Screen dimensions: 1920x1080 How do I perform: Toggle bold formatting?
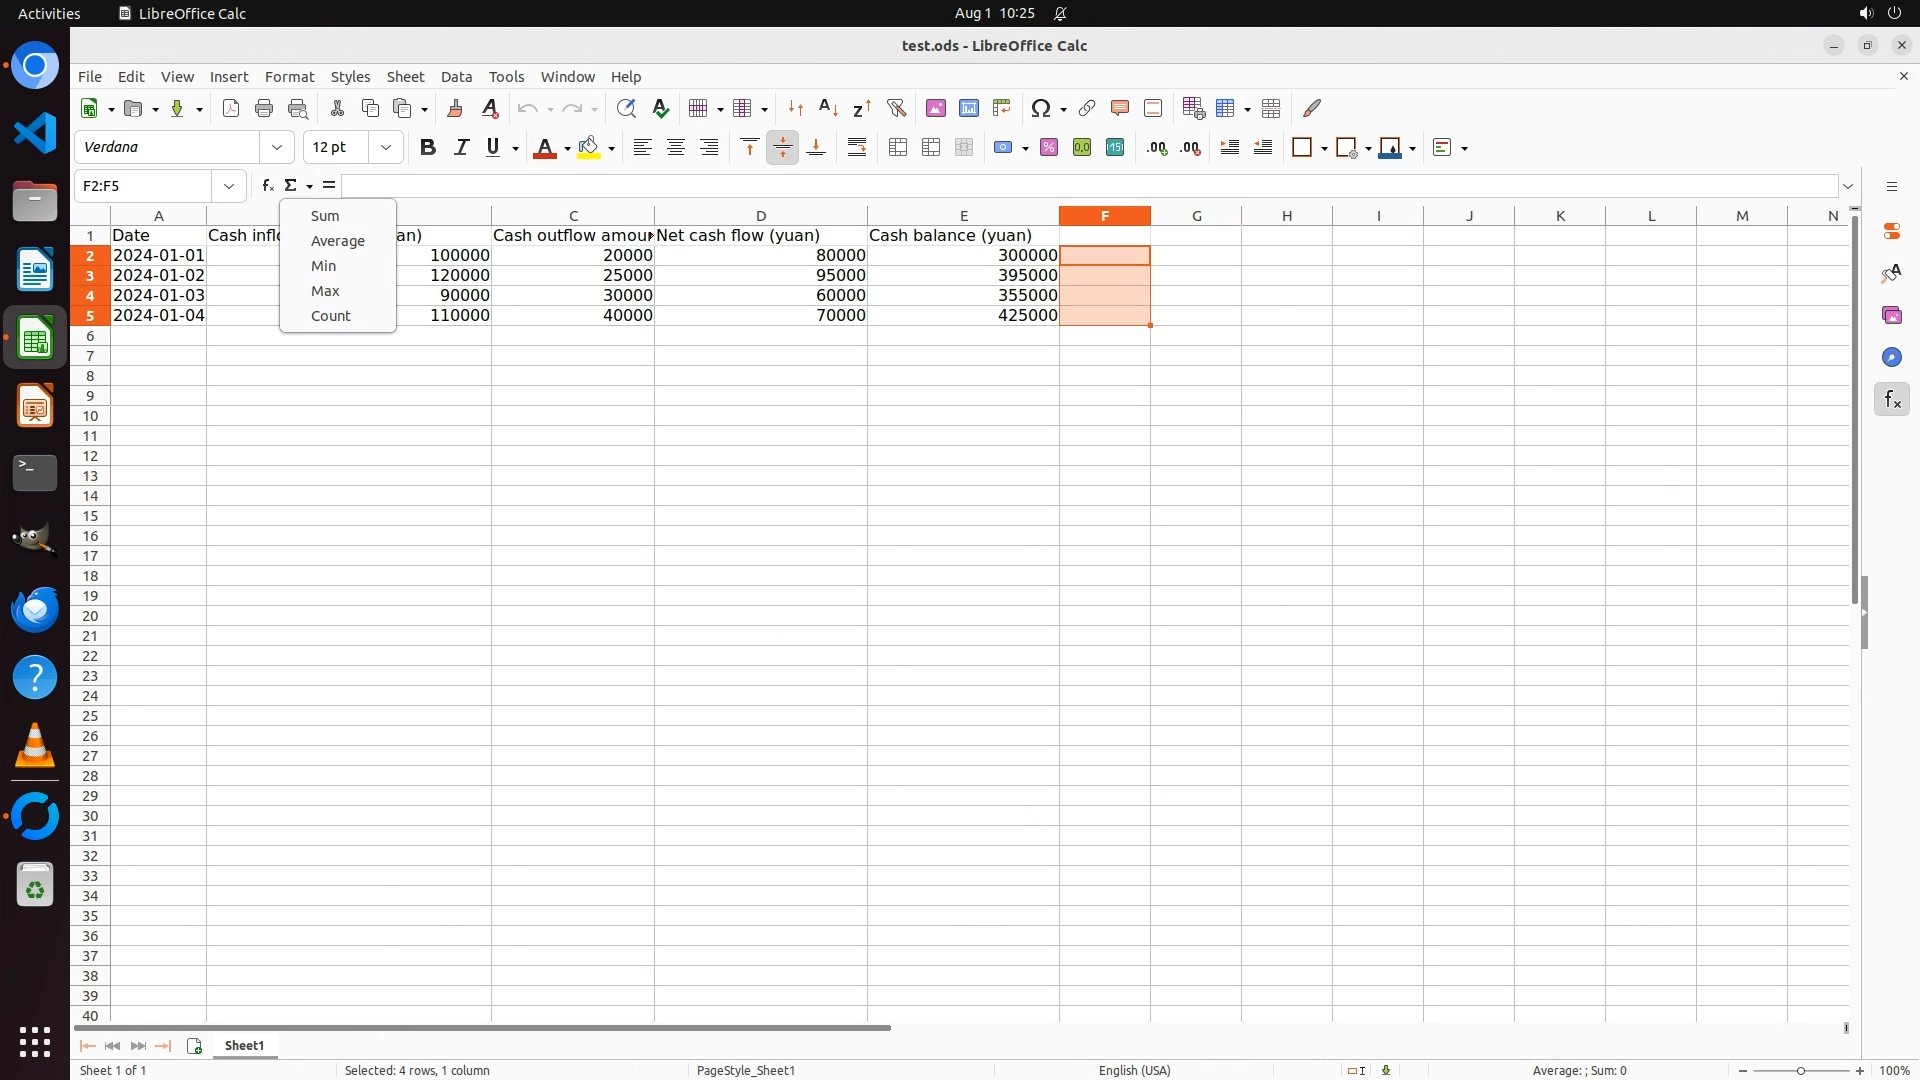(x=428, y=148)
